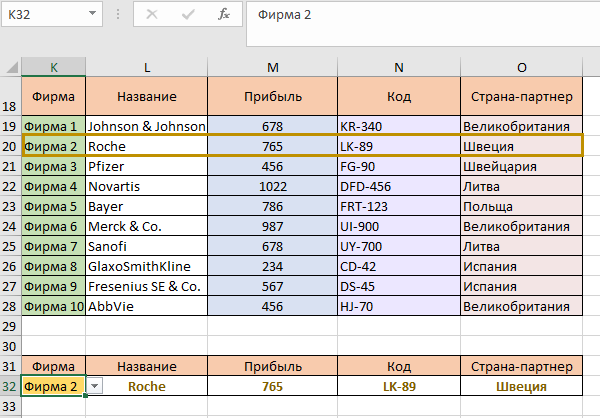Select row 33 header
Screen dimensions: 600x418
click(x=10, y=406)
